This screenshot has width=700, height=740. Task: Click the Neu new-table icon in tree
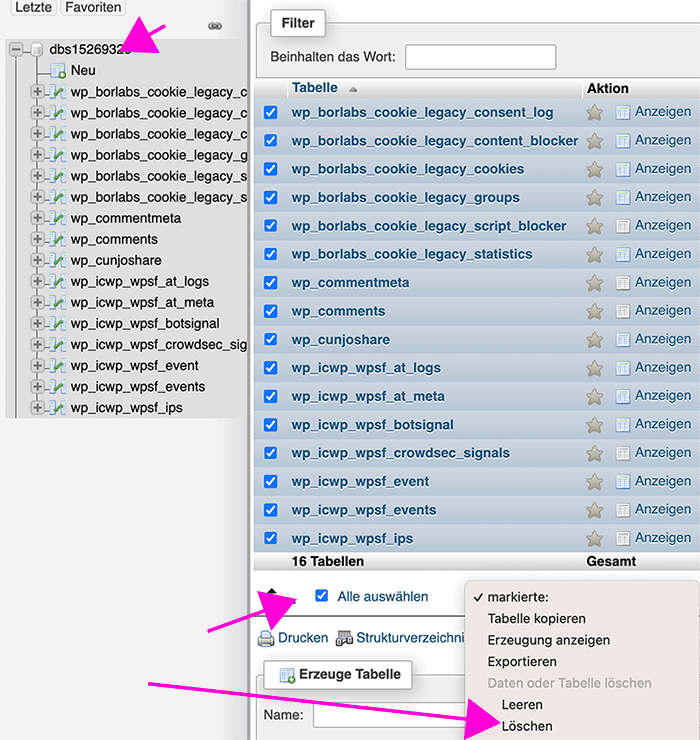pos(58,71)
